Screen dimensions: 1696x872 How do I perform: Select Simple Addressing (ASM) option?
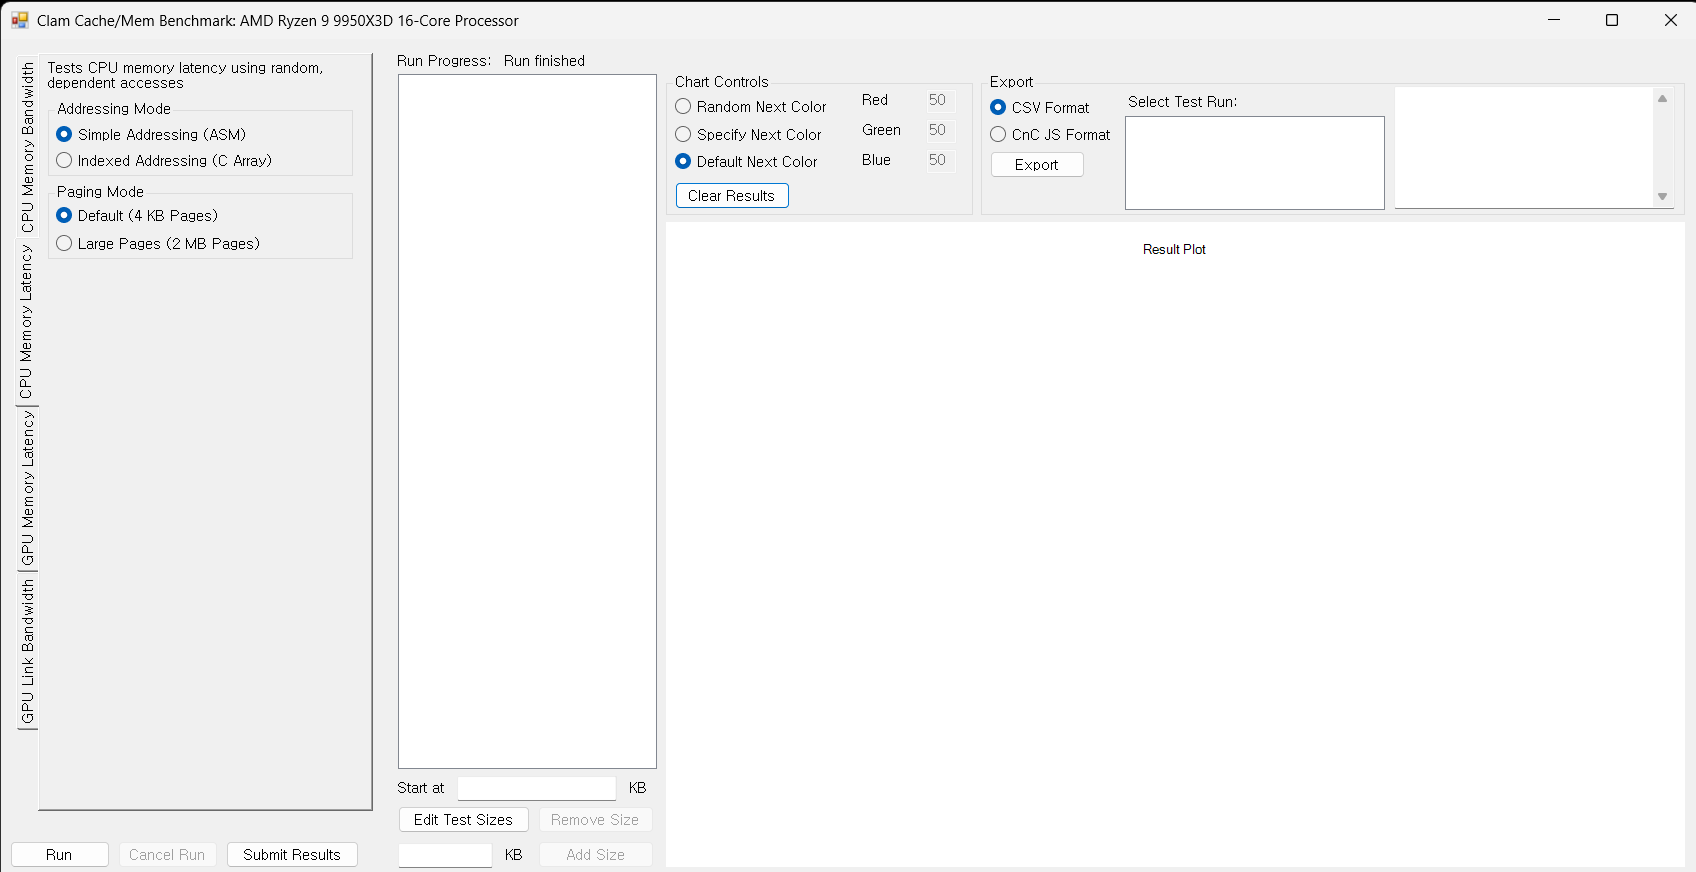[65, 135]
